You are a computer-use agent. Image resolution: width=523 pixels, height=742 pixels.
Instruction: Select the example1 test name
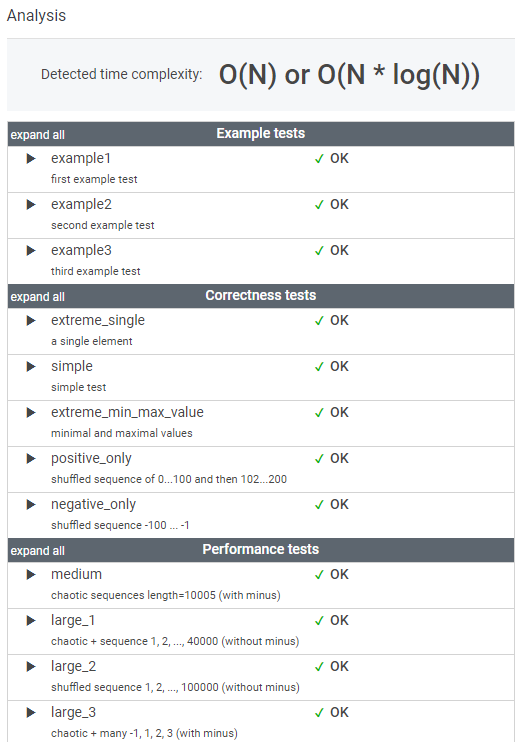click(x=81, y=158)
